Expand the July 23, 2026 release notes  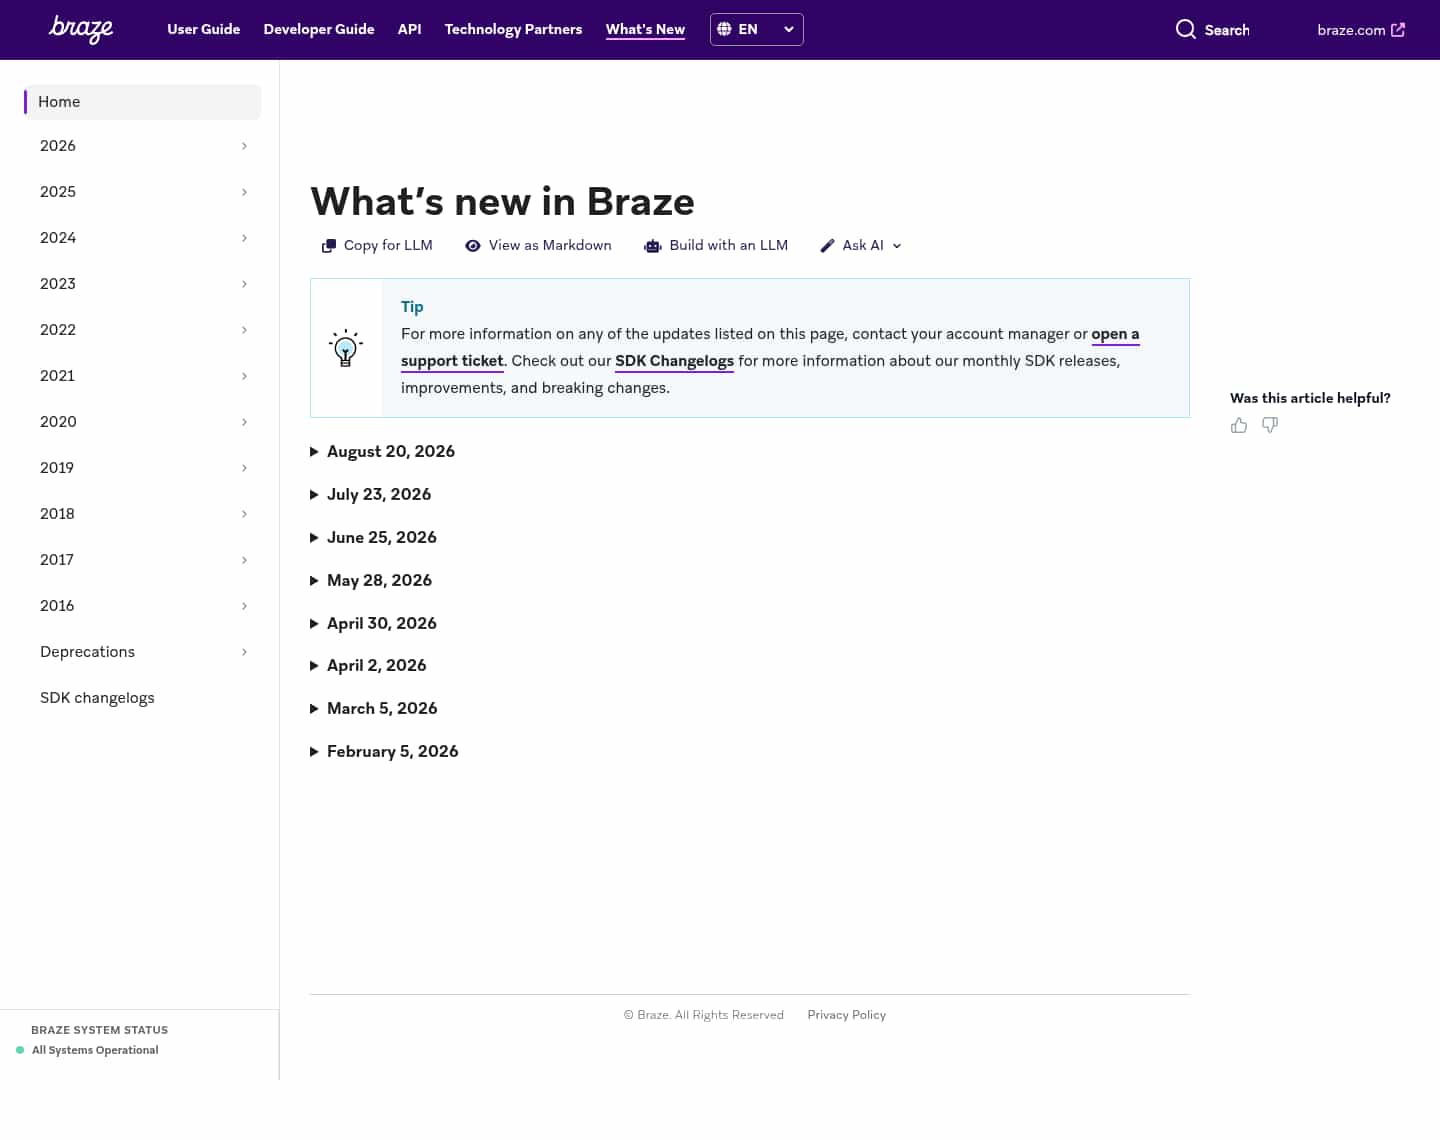tap(370, 494)
